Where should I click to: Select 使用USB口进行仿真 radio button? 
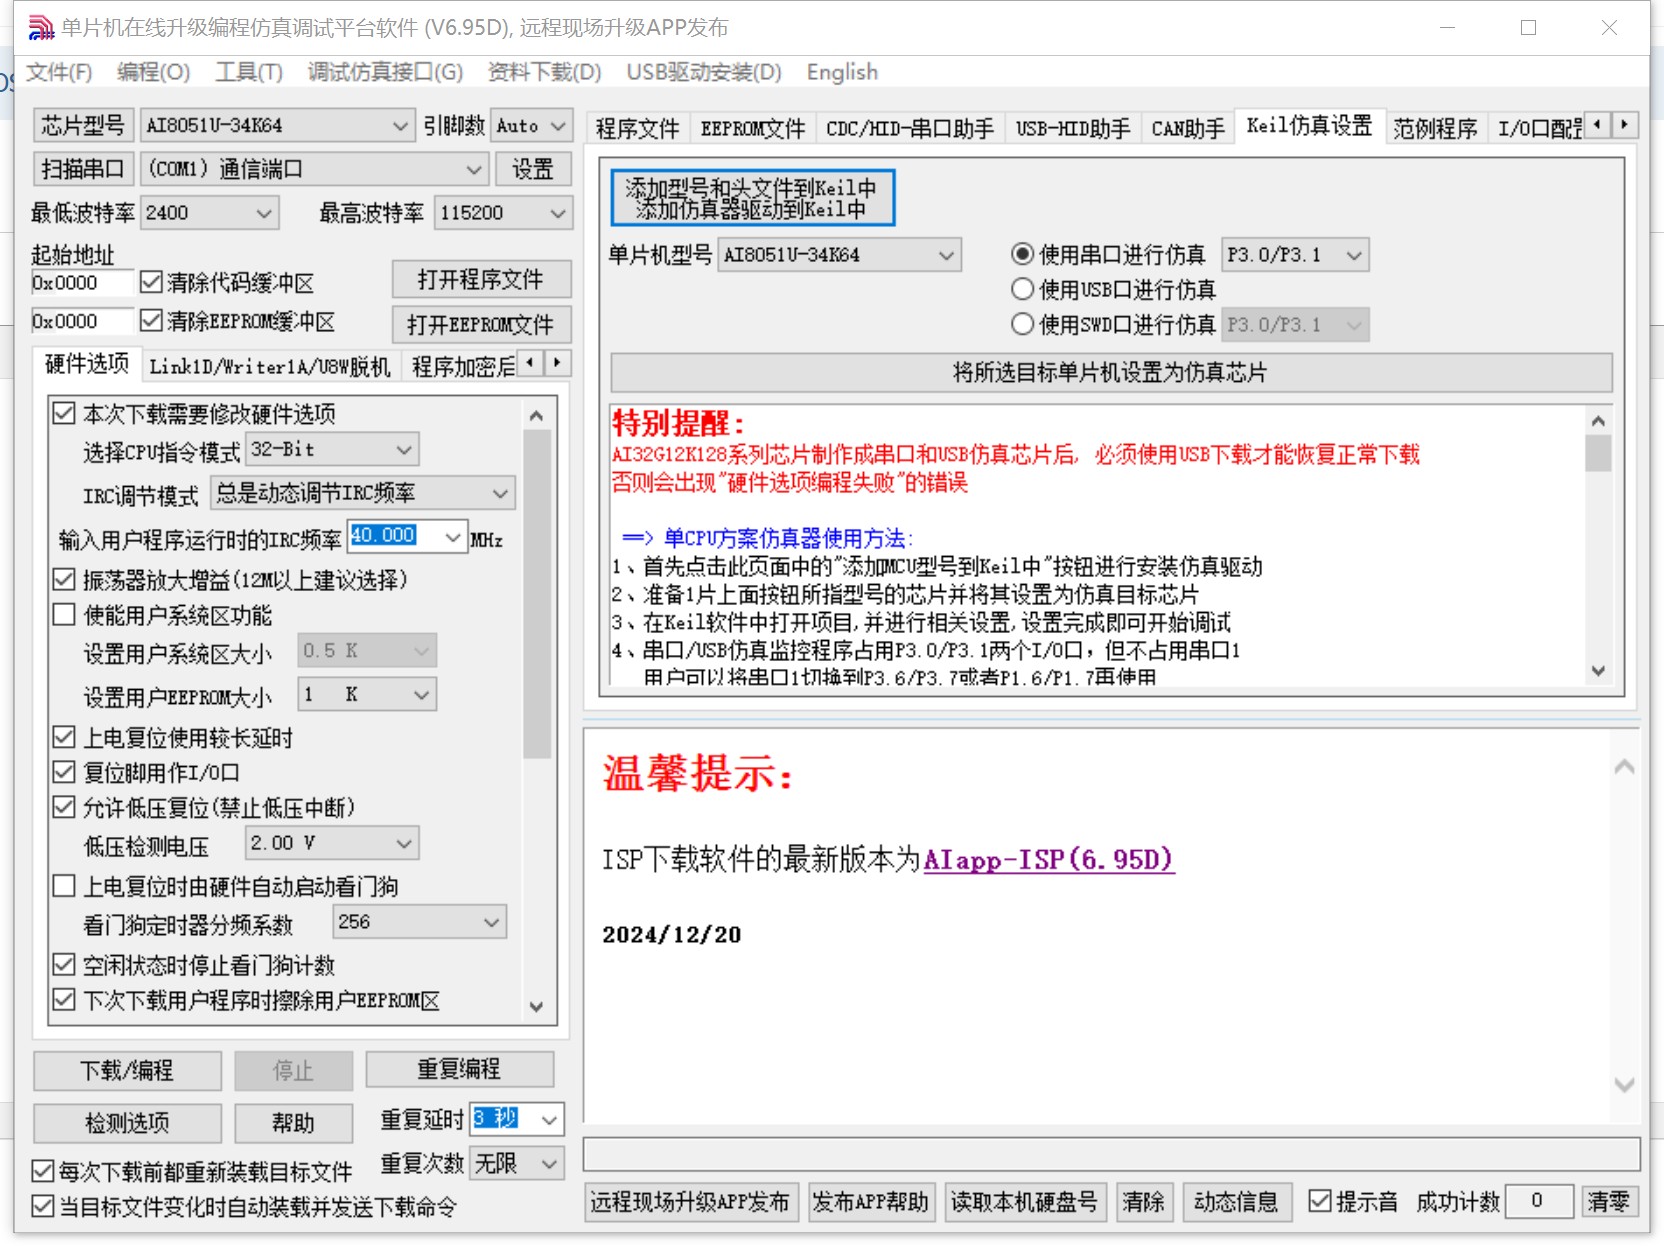pos(1022,289)
